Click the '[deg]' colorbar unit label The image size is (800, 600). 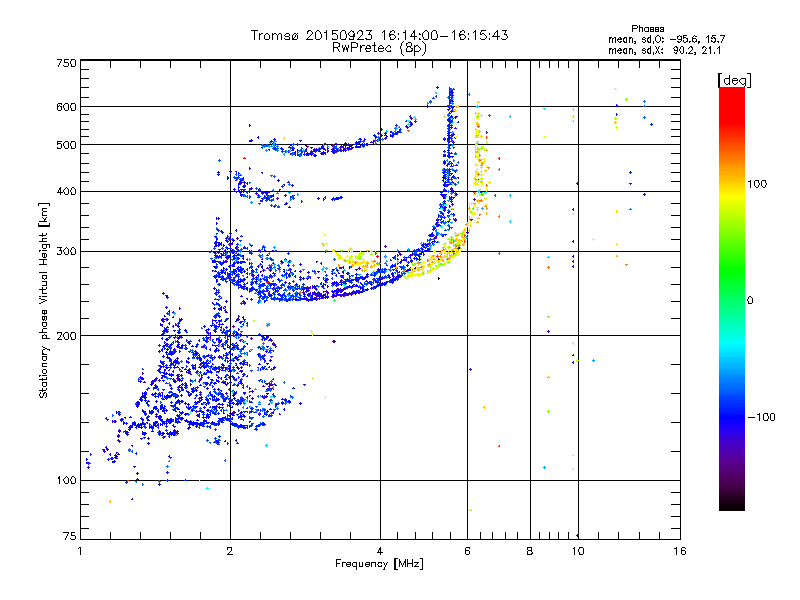(734, 80)
